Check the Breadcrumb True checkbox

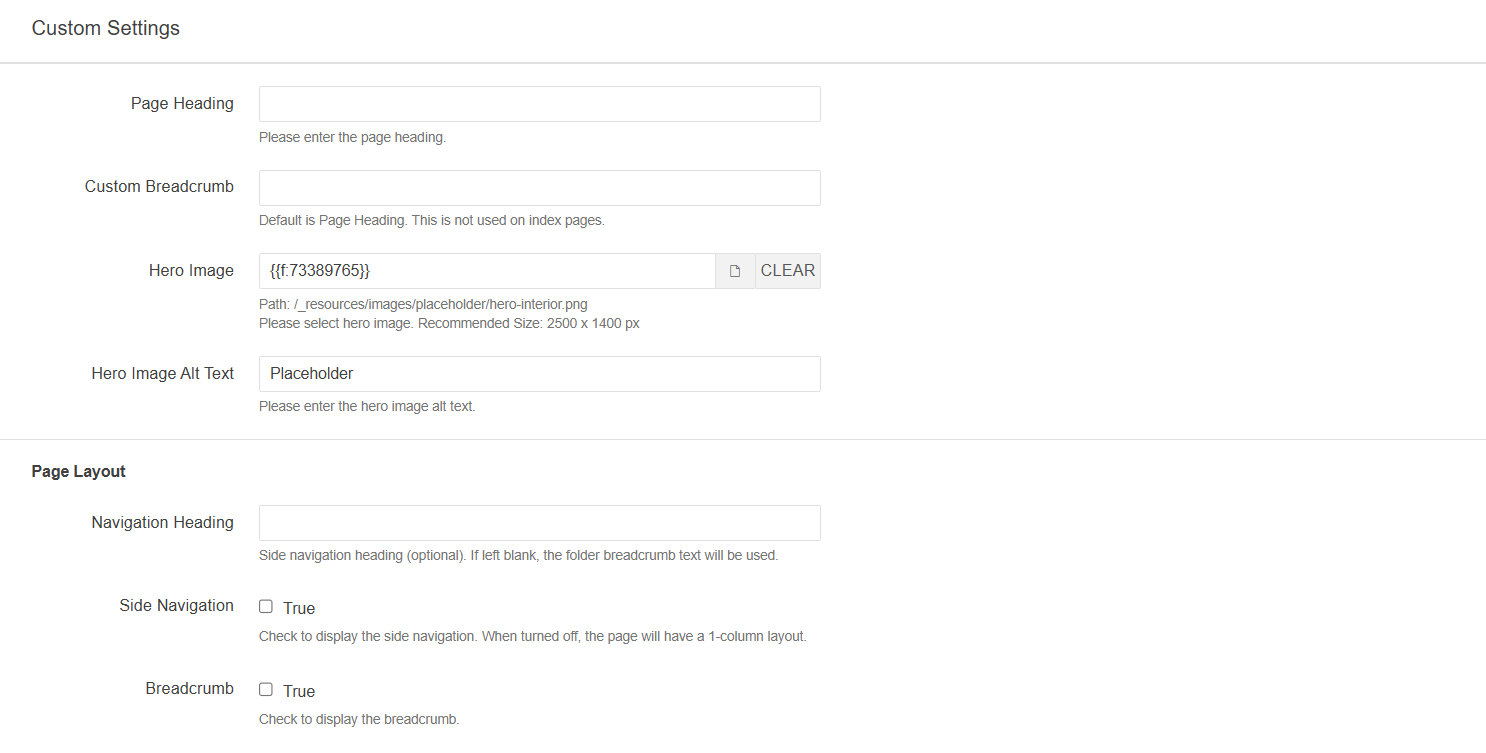pos(266,689)
